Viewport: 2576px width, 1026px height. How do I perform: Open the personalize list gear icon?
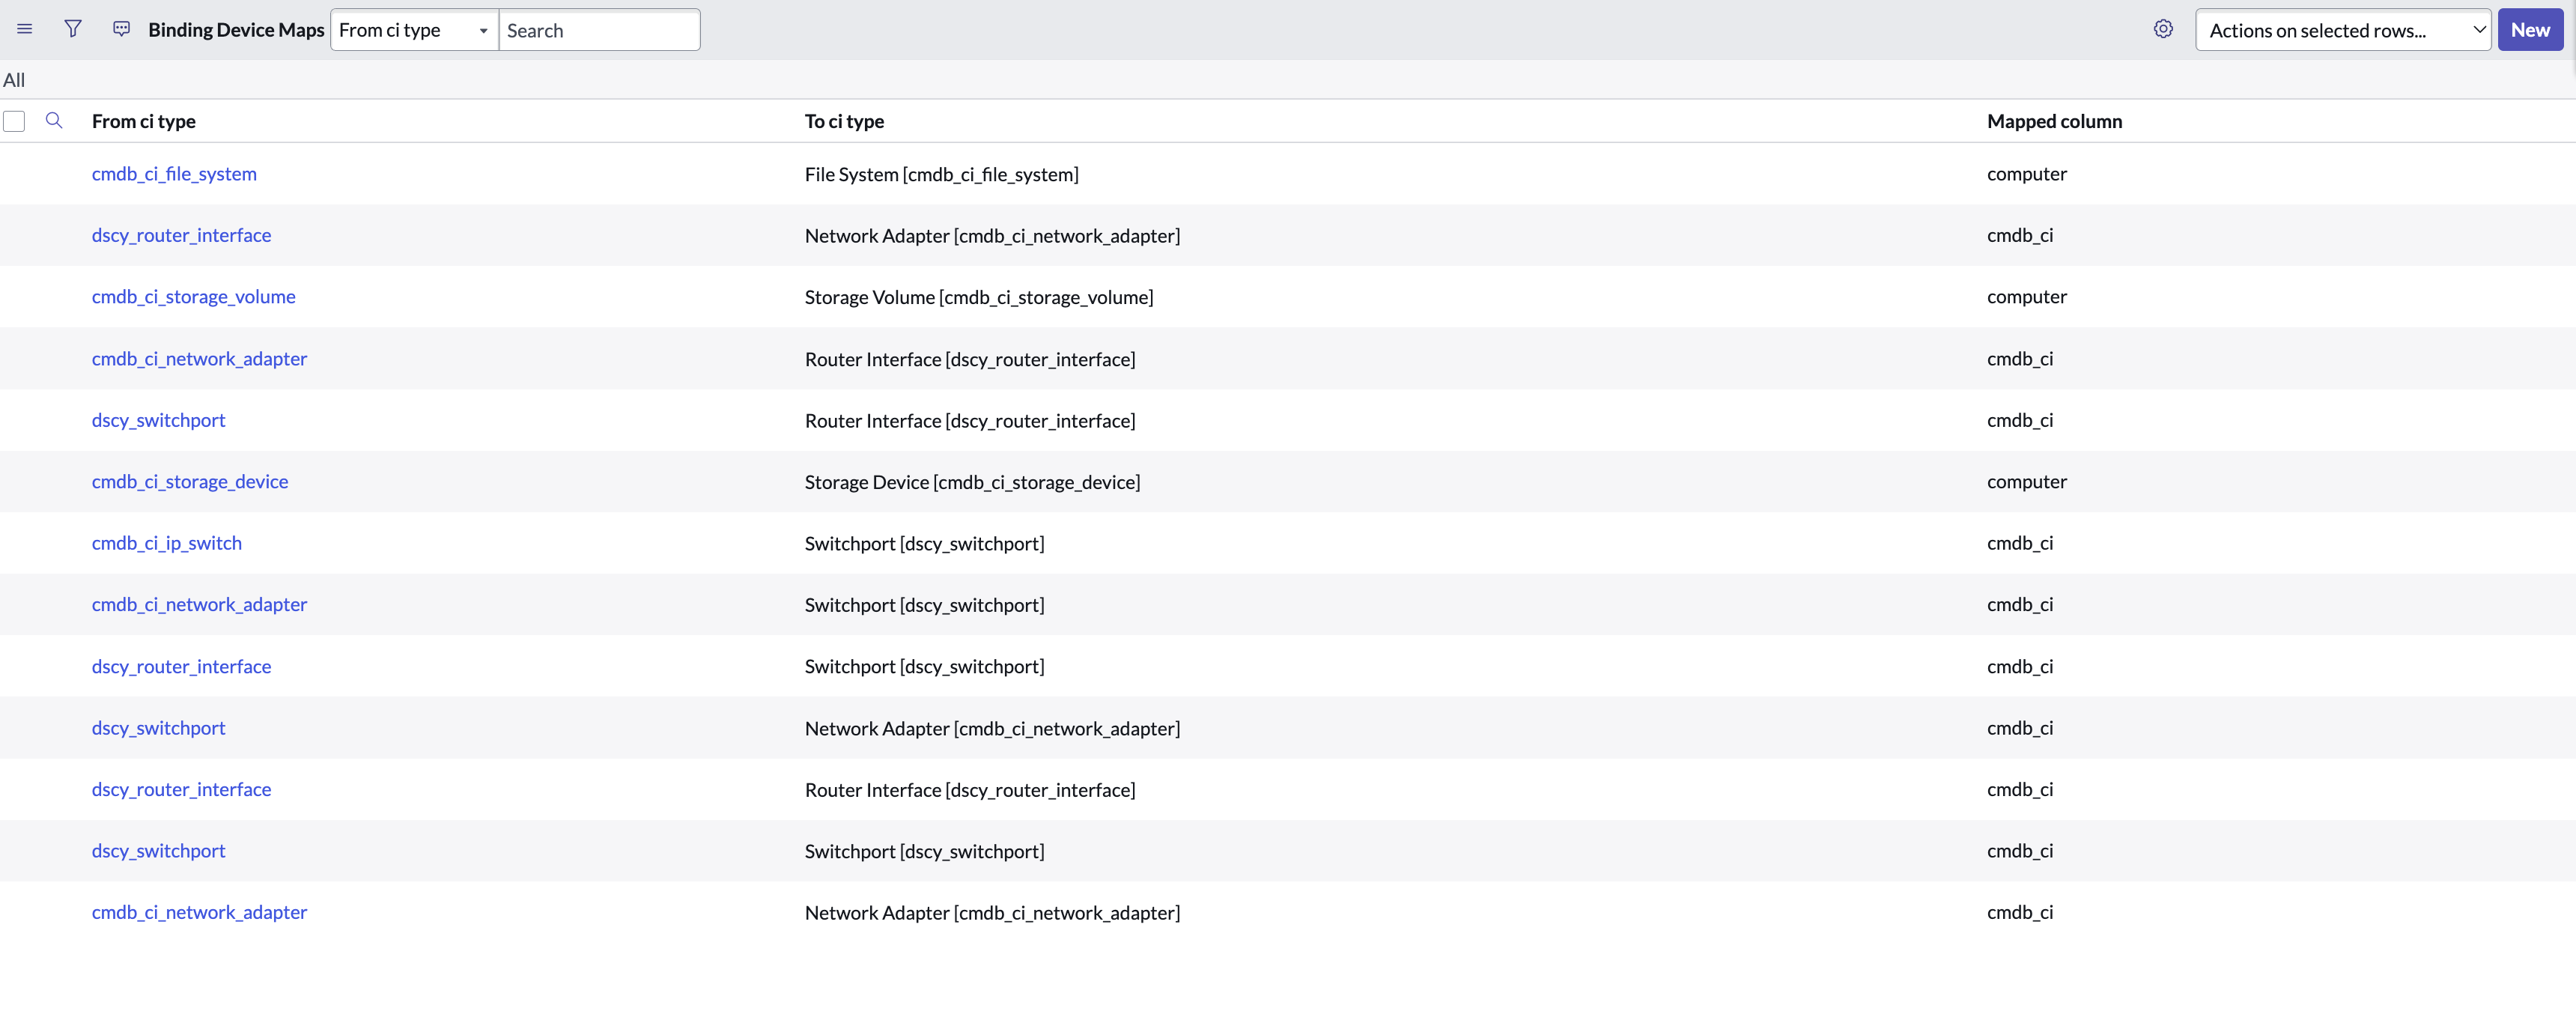[x=2163, y=29]
